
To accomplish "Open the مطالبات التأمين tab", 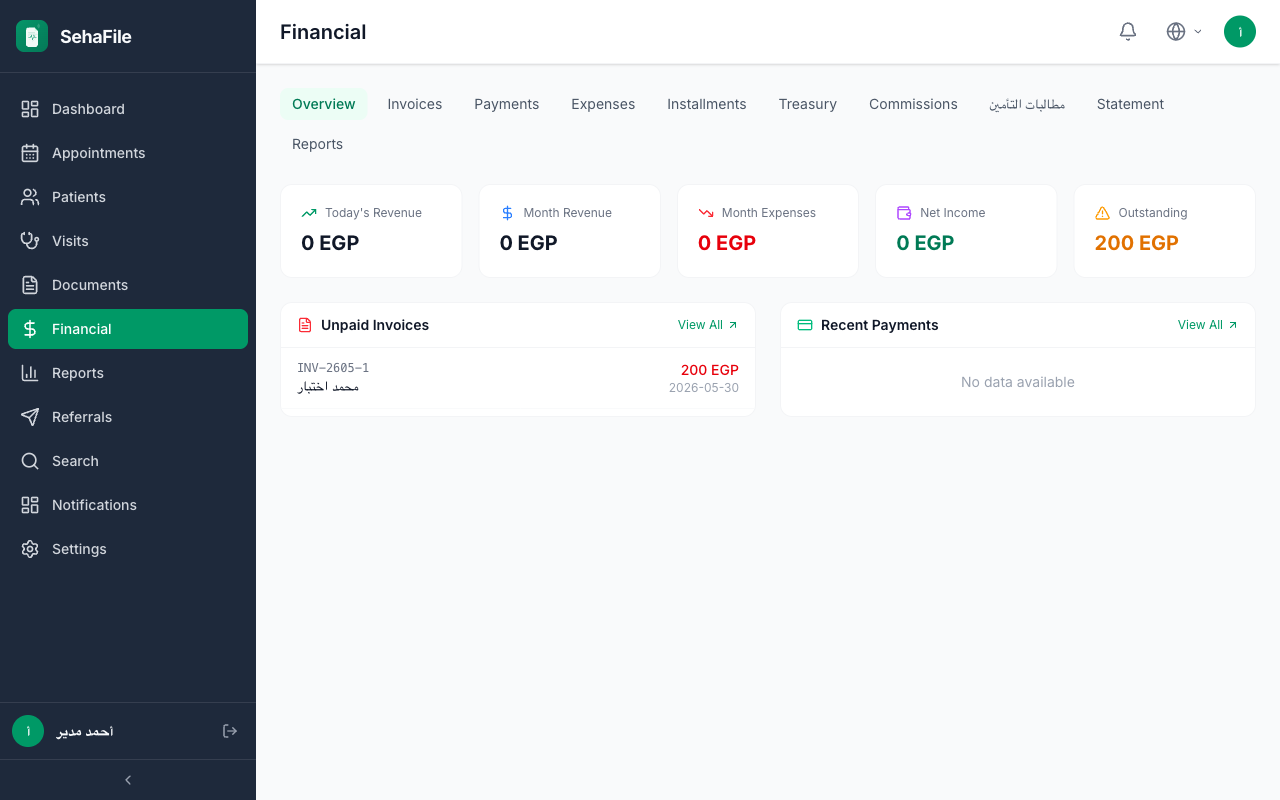I will point(1027,104).
